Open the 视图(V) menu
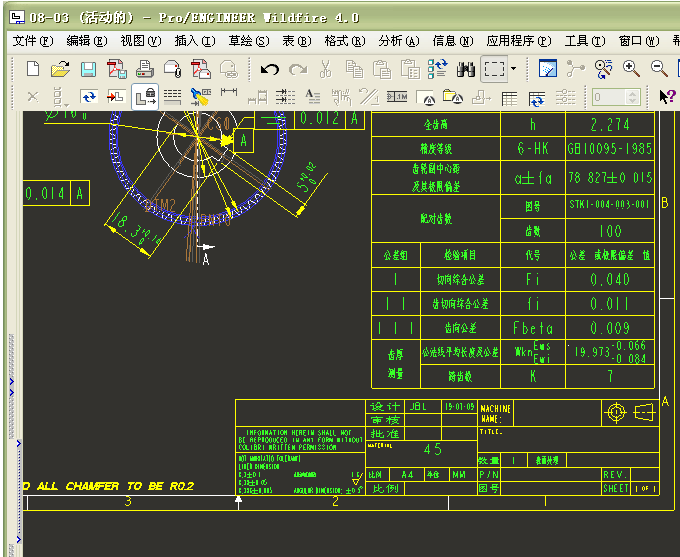The height and width of the screenshot is (557, 680). coord(141,41)
